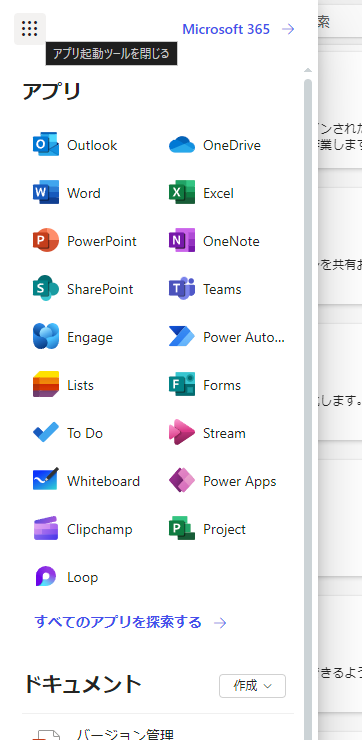Viewport: 362px width, 740px height.
Task: Open the To Do checkmark icon
Action: [x=46, y=433]
